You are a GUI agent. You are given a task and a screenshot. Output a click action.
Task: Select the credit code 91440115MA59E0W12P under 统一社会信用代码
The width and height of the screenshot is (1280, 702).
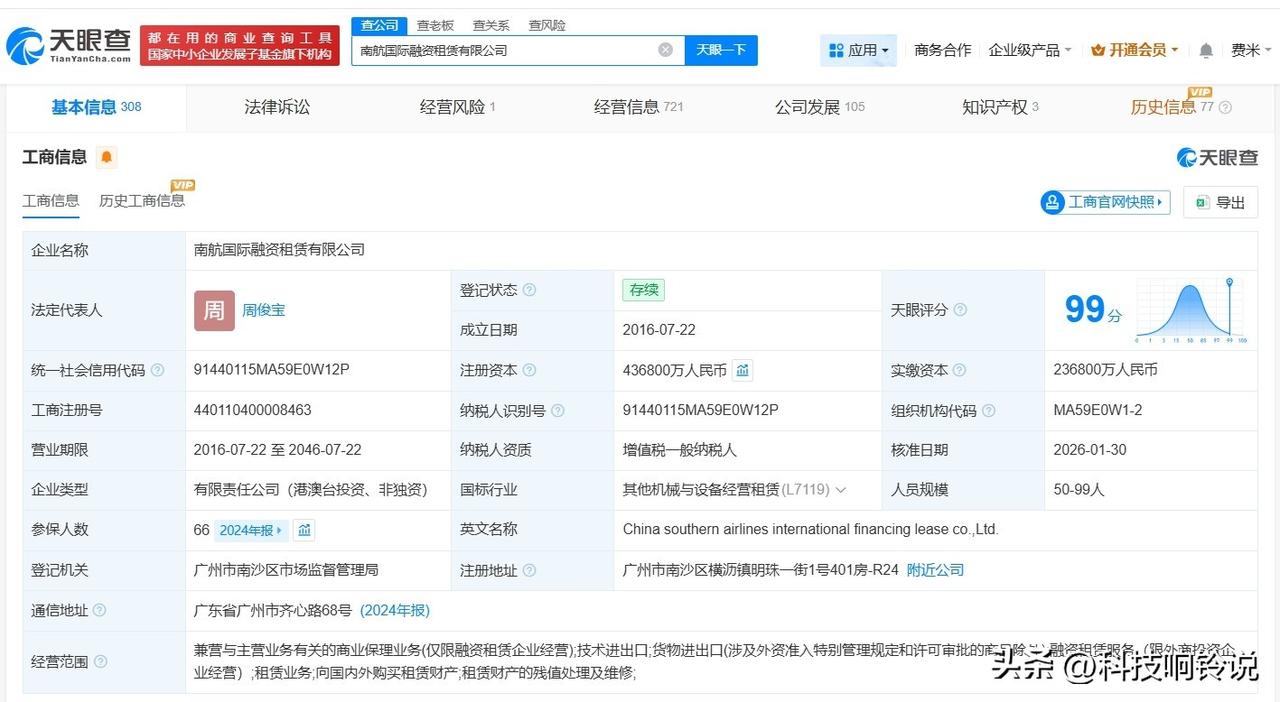coord(272,369)
